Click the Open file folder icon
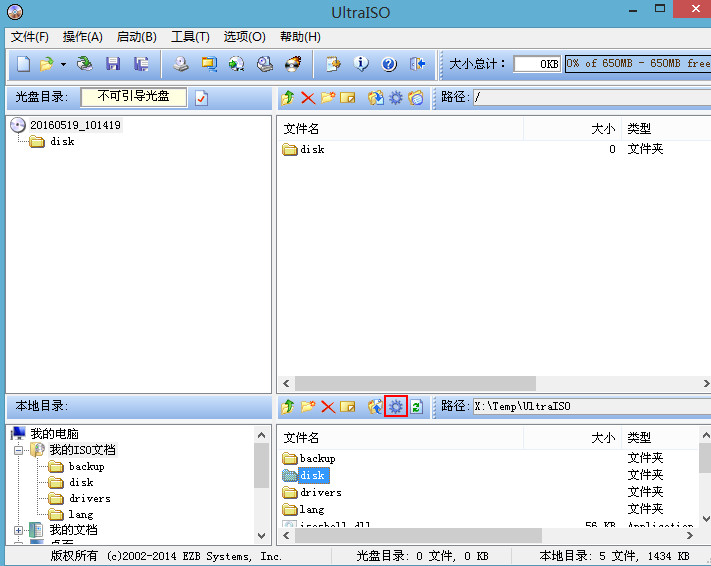 tap(46, 64)
